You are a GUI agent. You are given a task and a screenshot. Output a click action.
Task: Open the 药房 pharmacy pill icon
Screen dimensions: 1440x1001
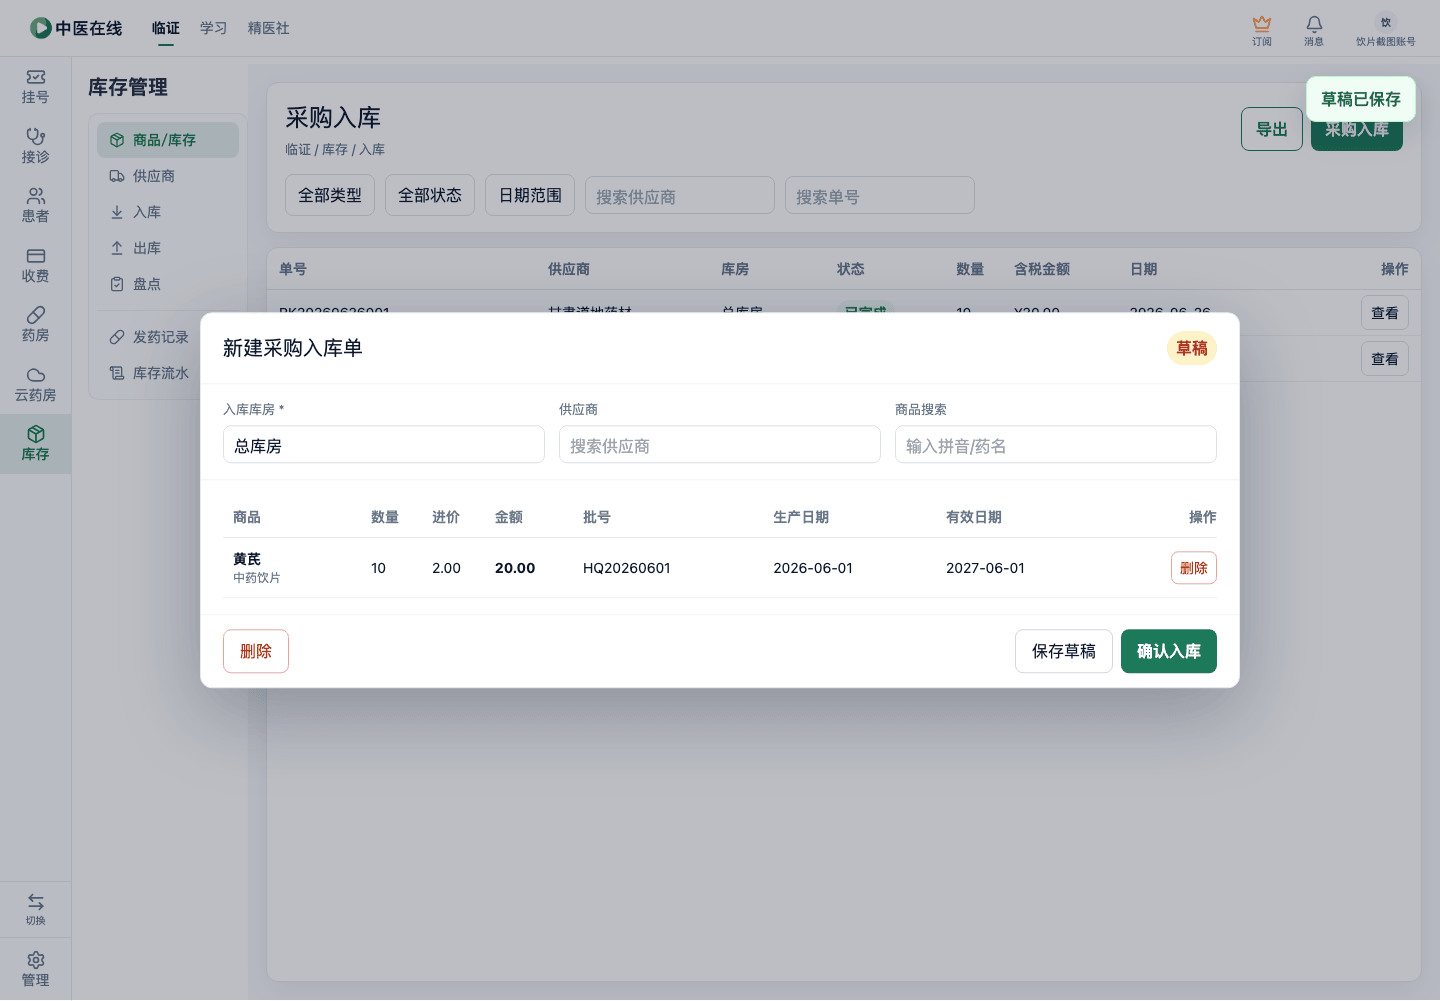[x=35, y=325]
